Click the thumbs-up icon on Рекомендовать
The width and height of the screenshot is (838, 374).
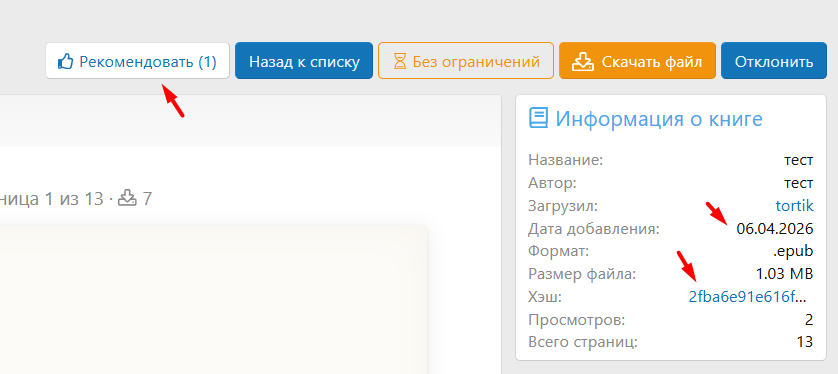tap(65, 61)
